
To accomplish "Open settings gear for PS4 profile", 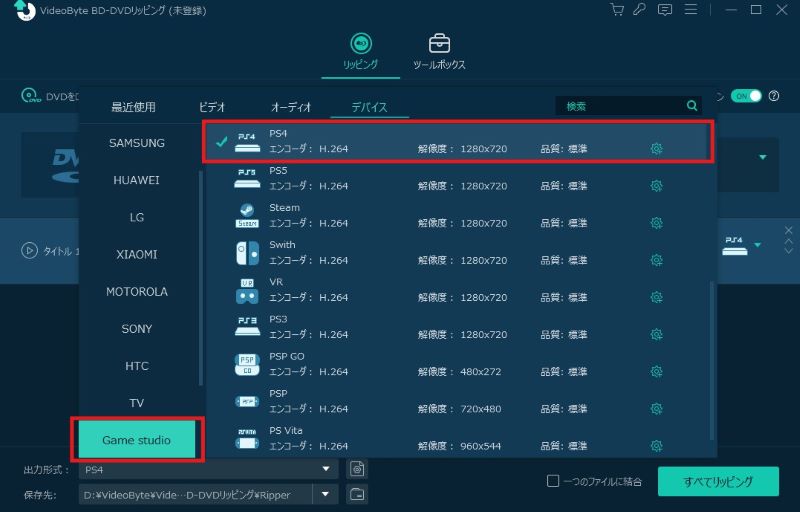I will click(x=657, y=148).
